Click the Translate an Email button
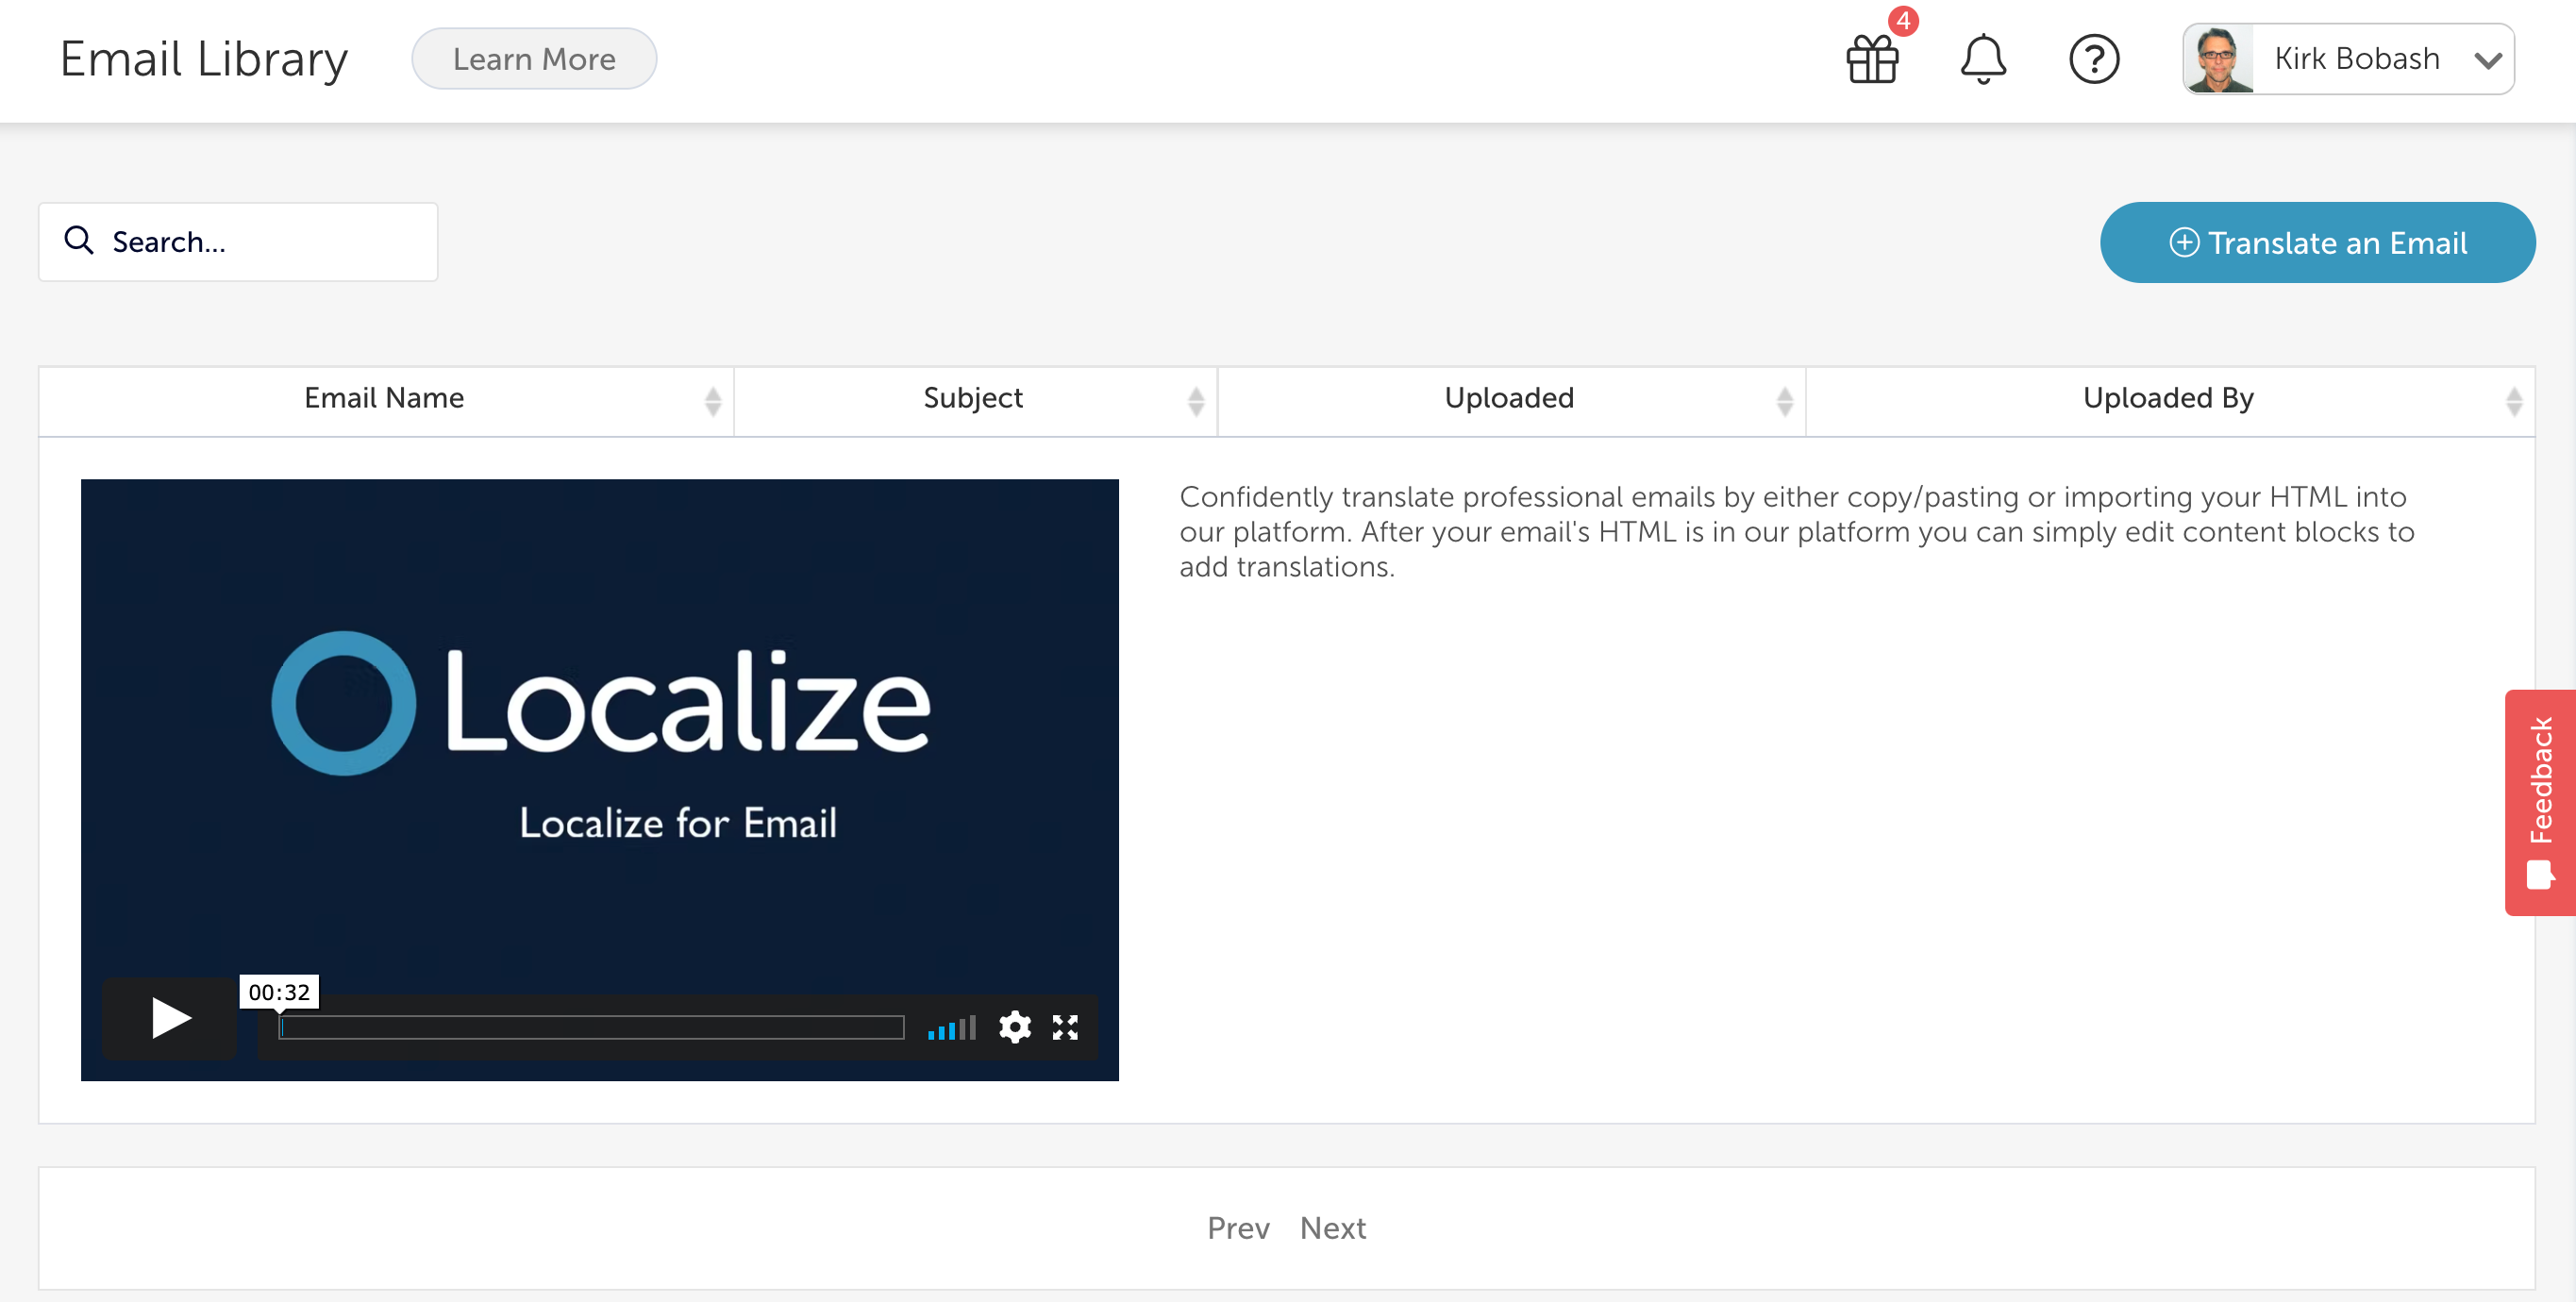 click(x=2318, y=242)
